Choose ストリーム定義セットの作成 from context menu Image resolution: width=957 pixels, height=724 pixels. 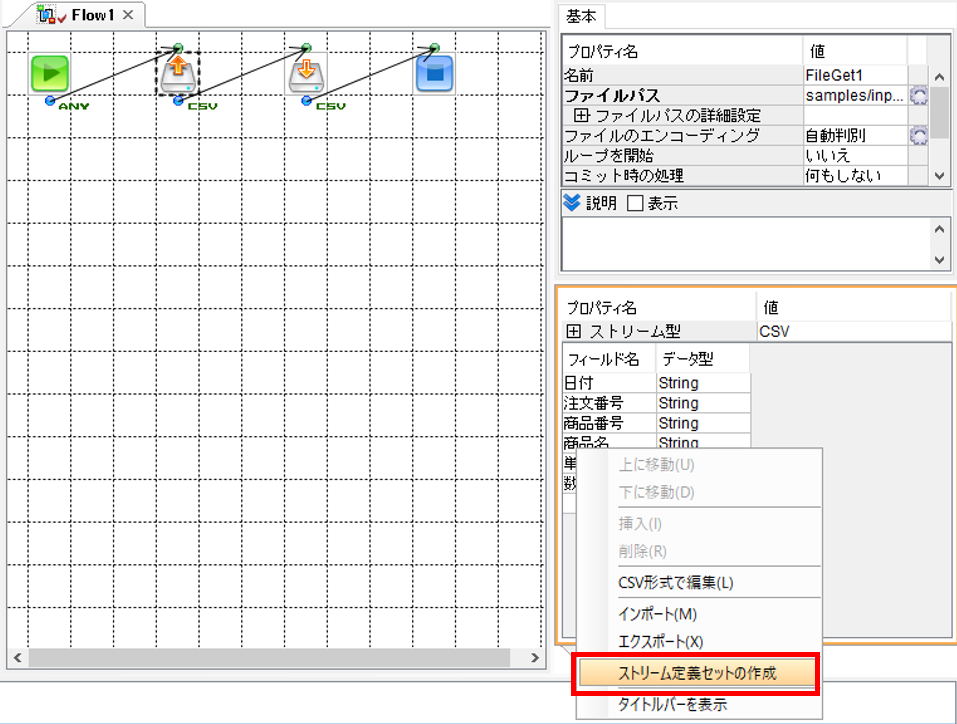(697, 673)
